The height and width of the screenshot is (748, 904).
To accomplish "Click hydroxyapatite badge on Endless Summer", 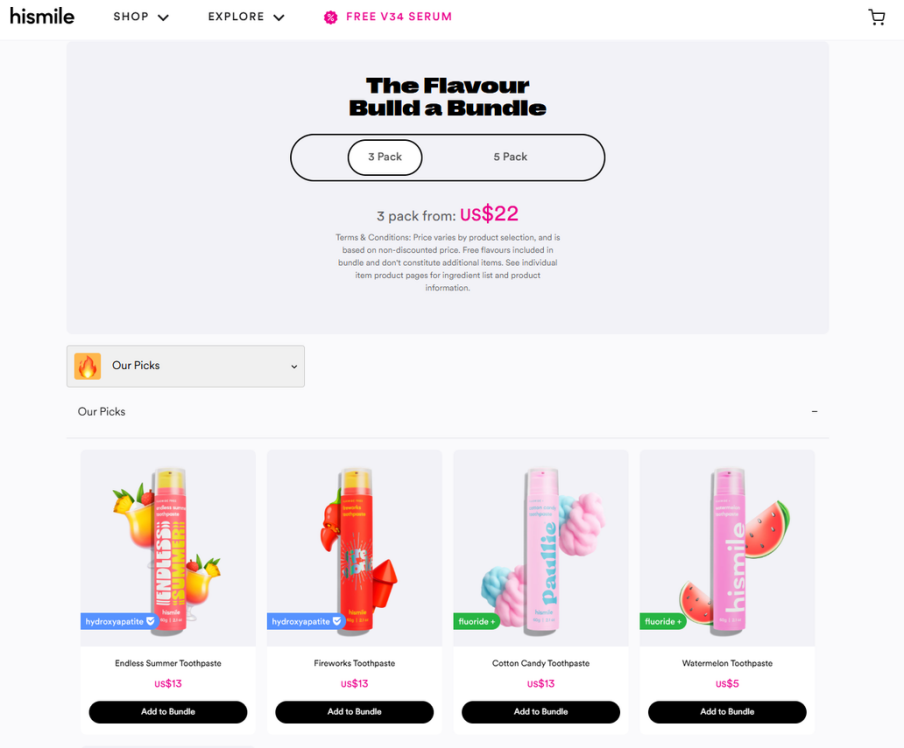I will 119,621.
